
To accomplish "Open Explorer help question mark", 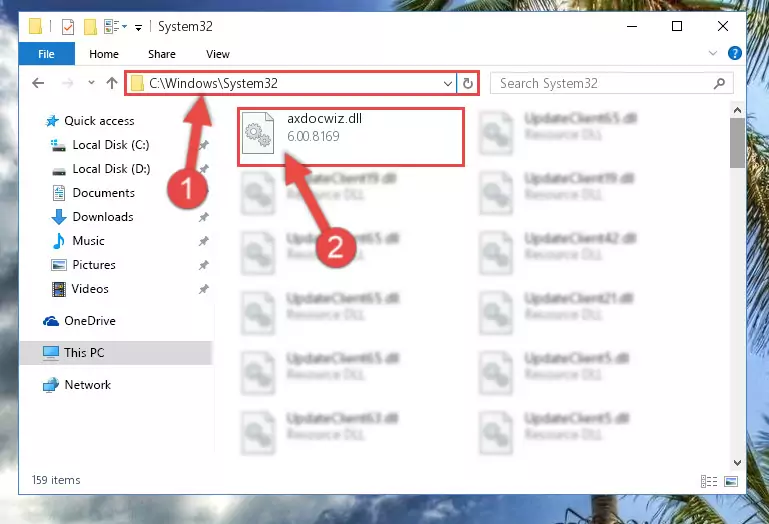I will point(735,53).
